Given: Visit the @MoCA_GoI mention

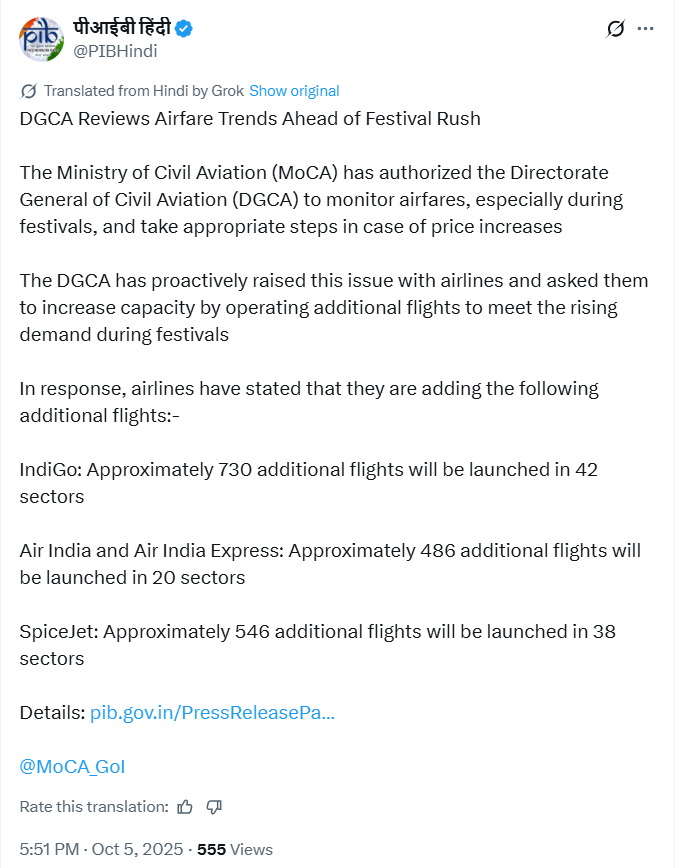Looking at the screenshot, I should coord(72,767).
